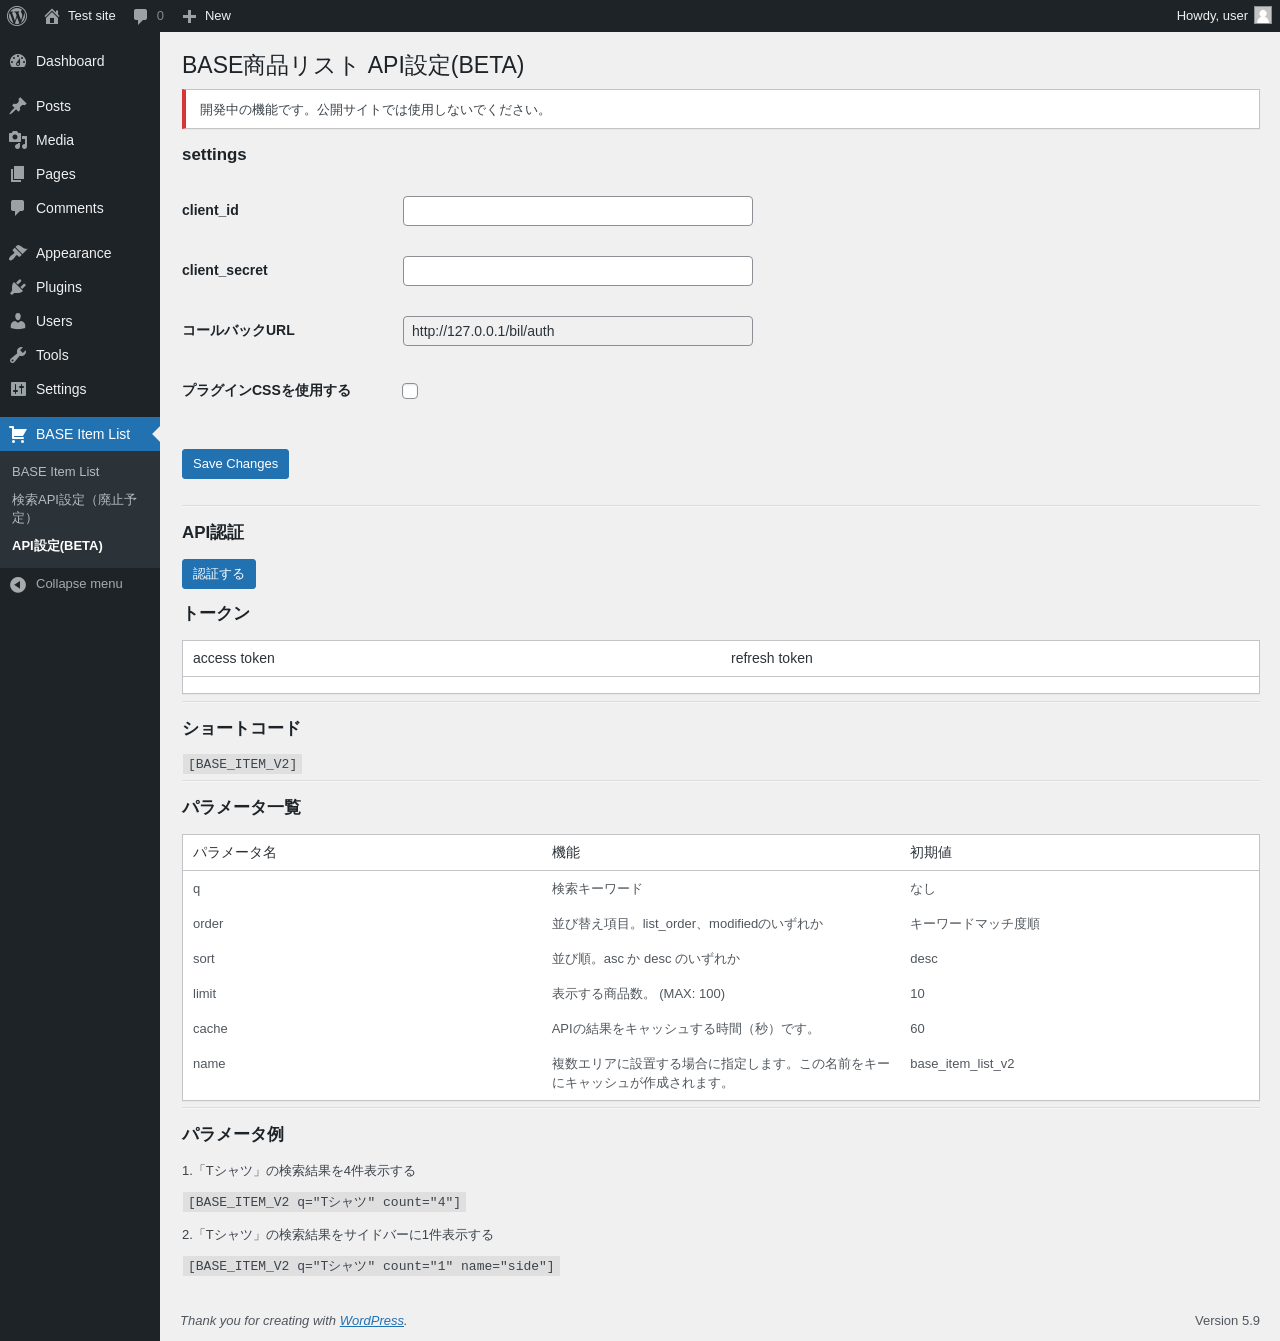The image size is (1280, 1341).
Task: Click the パラメータ名 column header
Action: tap(235, 853)
